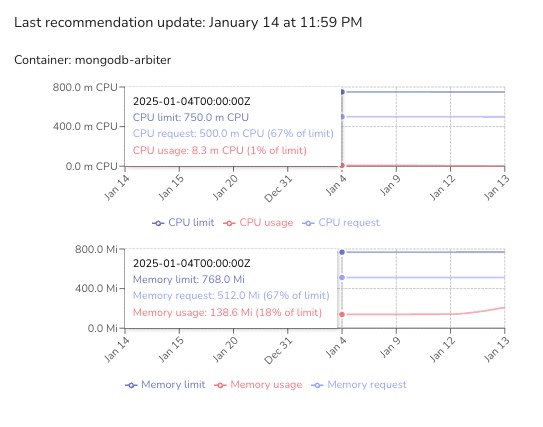
Task: Toggle Memory limit series in legend
Action: (165, 385)
